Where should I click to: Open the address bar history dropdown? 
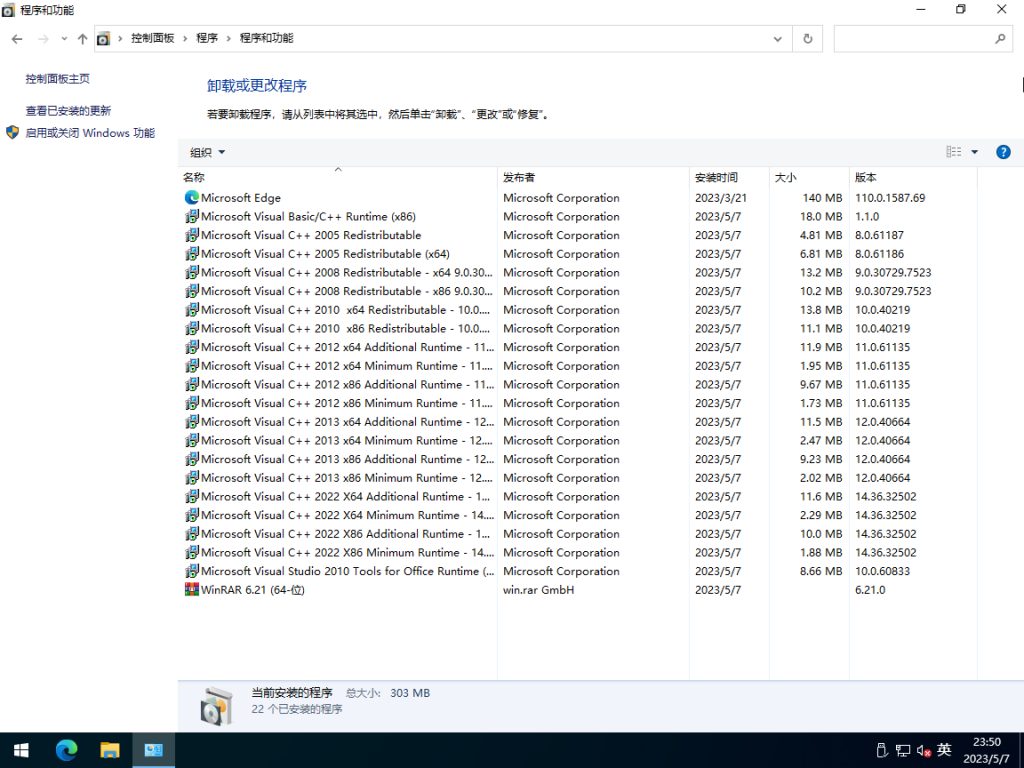[x=778, y=38]
